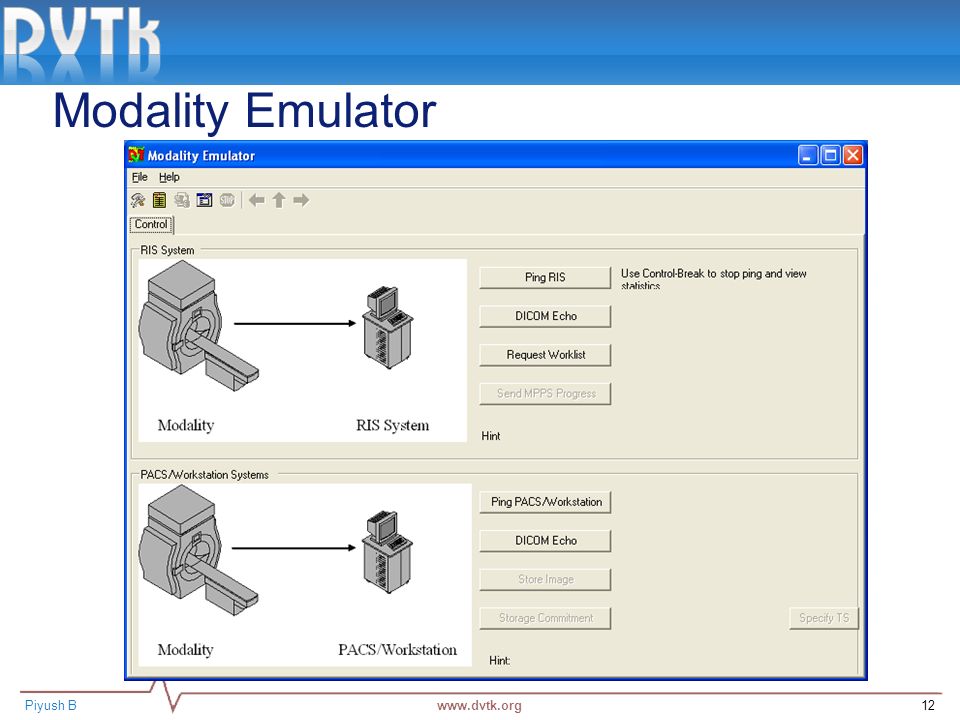Click the Request Worklist button
Screen dimensions: 960x720
(x=545, y=354)
